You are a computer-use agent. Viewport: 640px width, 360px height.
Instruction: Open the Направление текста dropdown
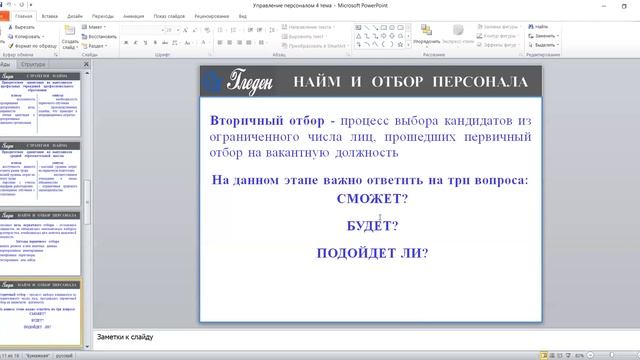308,27
